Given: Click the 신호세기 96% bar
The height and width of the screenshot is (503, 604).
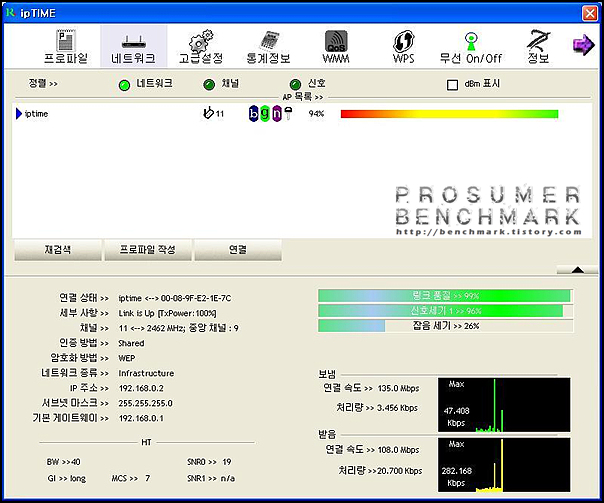Looking at the screenshot, I should tap(445, 311).
